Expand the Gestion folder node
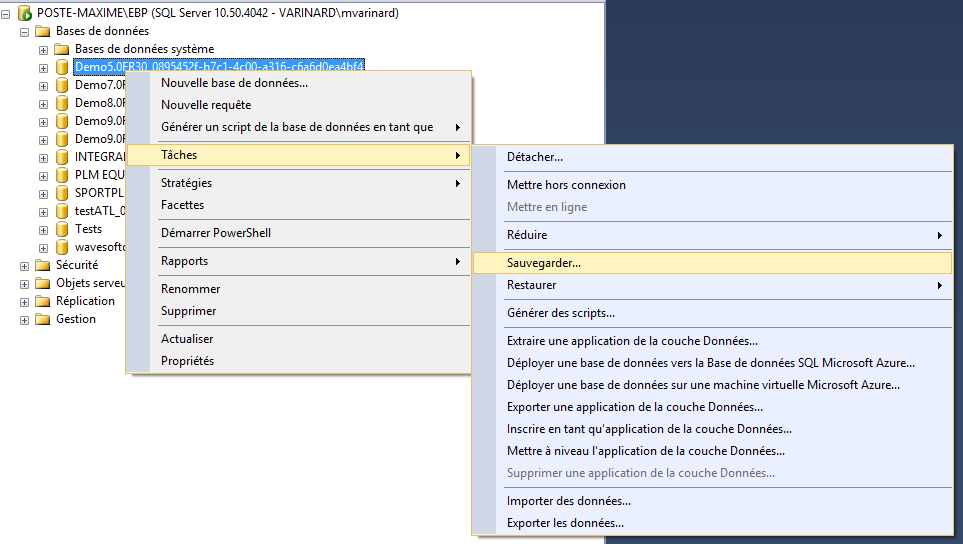 [25, 320]
